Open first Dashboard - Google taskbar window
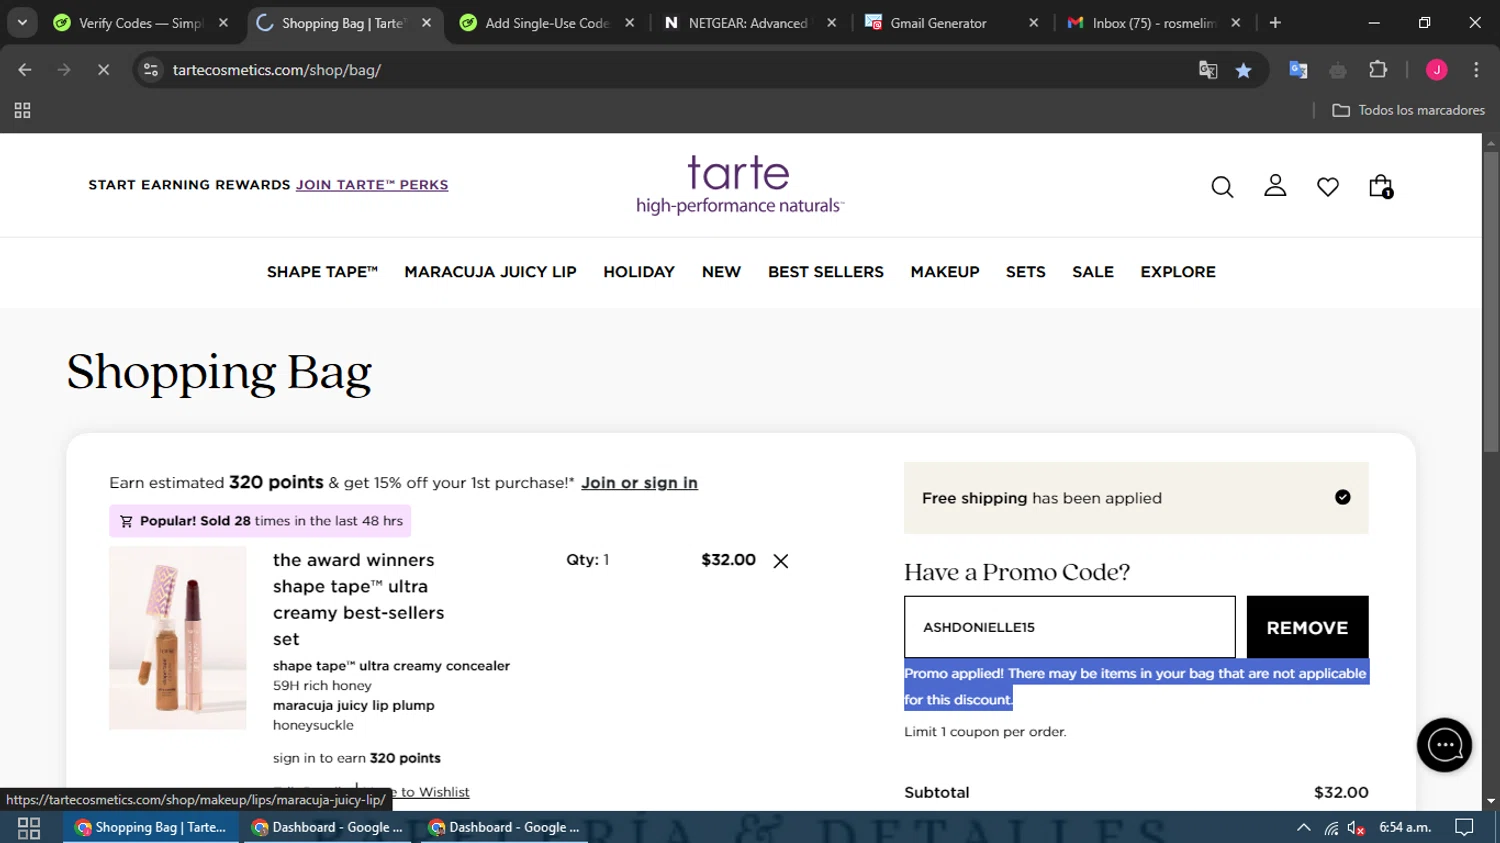The height and width of the screenshot is (843, 1500). tap(327, 827)
